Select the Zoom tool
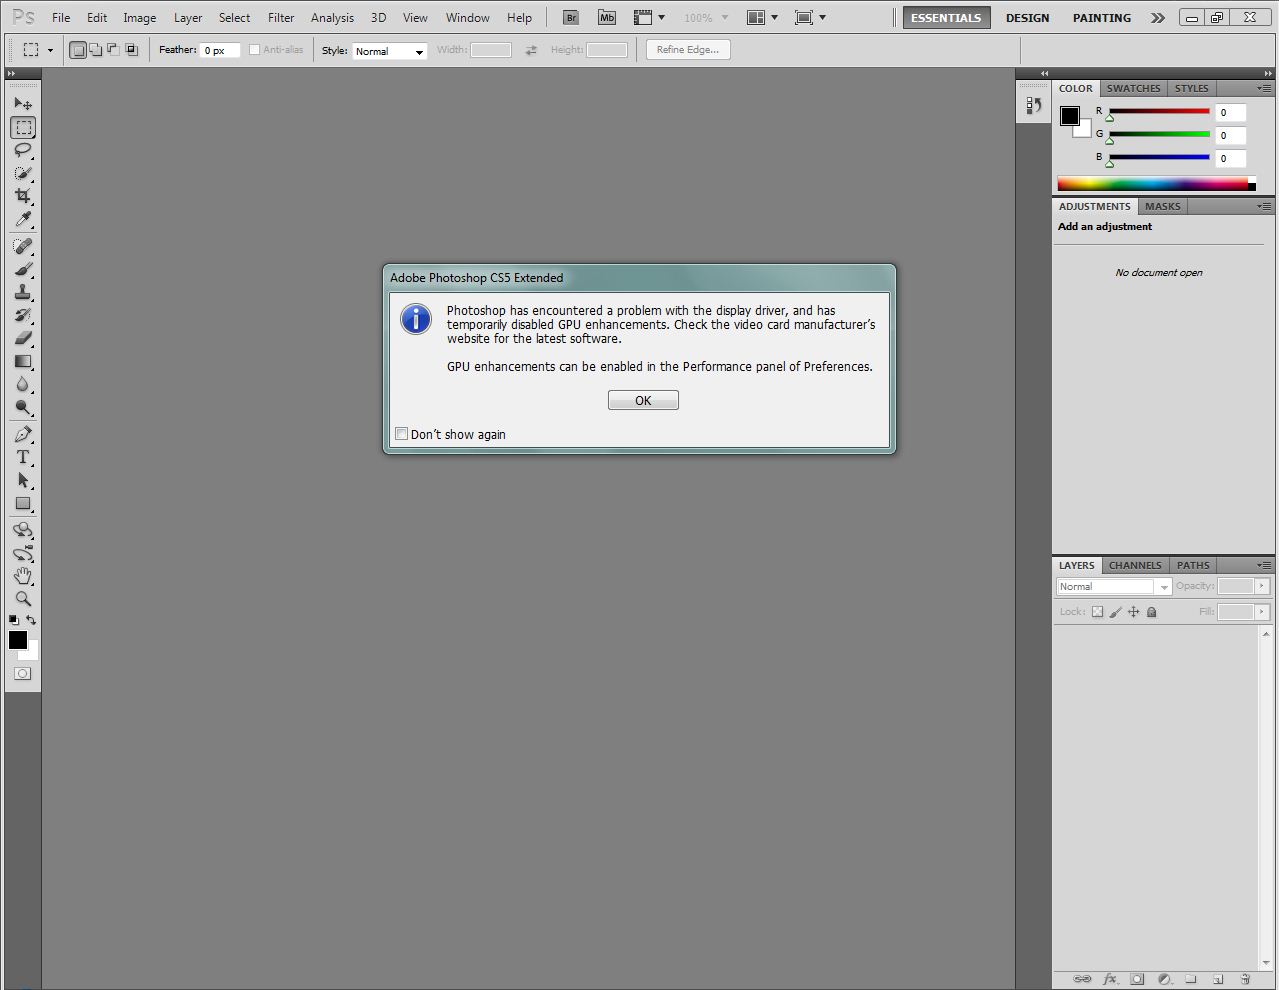This screenshot has height=990, width=1279. 23,599
